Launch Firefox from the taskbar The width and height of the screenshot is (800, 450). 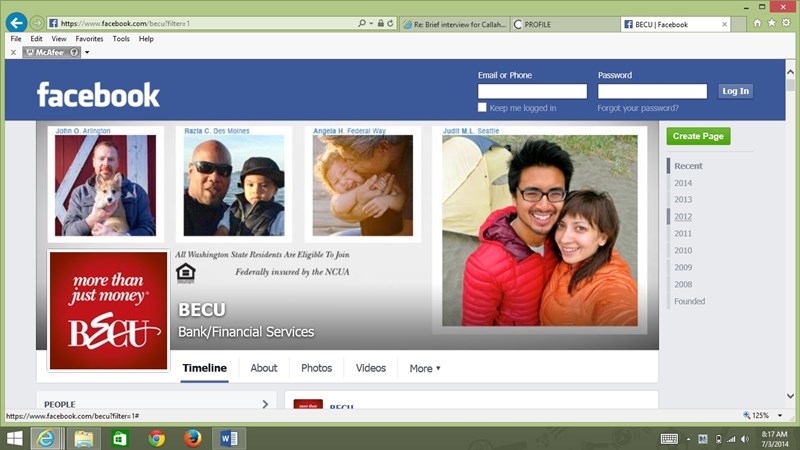pyautogui.click(x=192, y=438)
